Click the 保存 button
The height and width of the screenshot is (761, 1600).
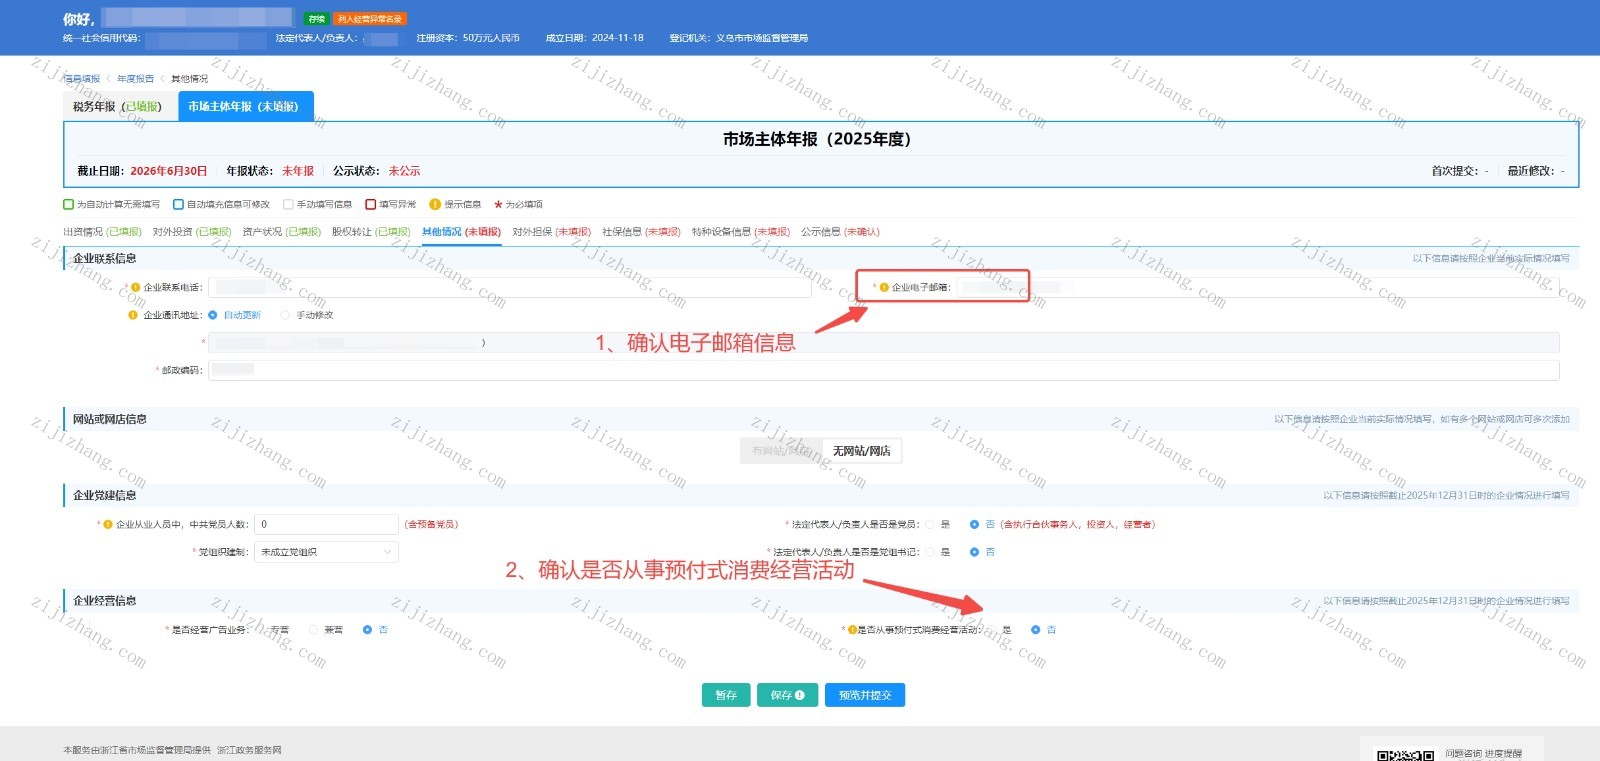[787, 695]
